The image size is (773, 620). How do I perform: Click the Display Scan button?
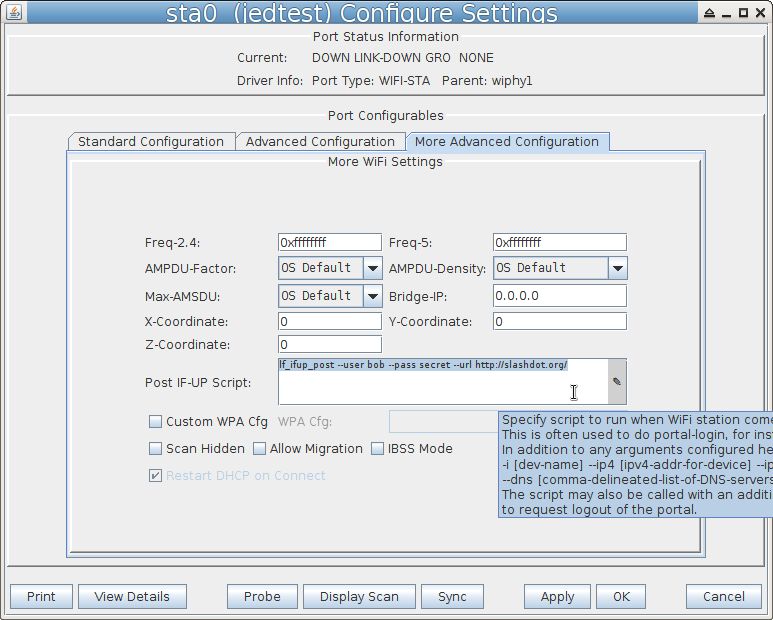(x=359, y=597)
